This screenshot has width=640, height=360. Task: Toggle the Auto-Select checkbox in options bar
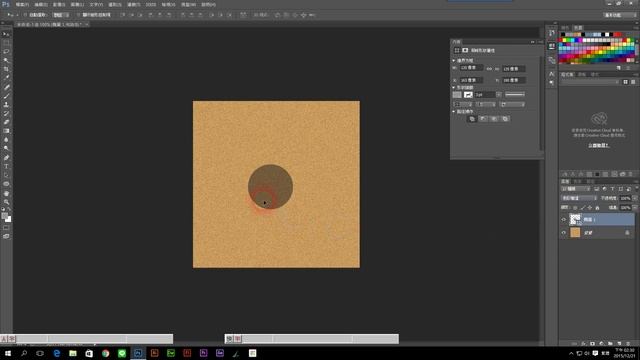[25, 15]
